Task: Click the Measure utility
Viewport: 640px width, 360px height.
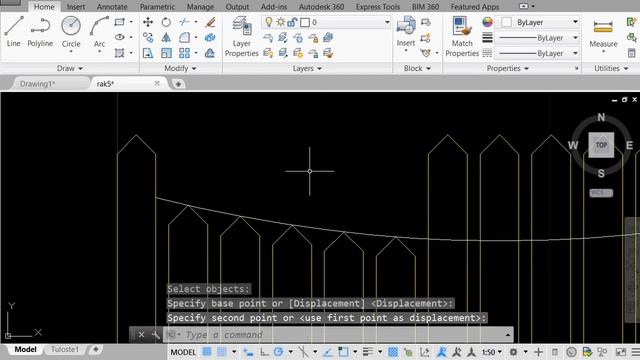Action: pyautogui.click(x=603, y=33)
